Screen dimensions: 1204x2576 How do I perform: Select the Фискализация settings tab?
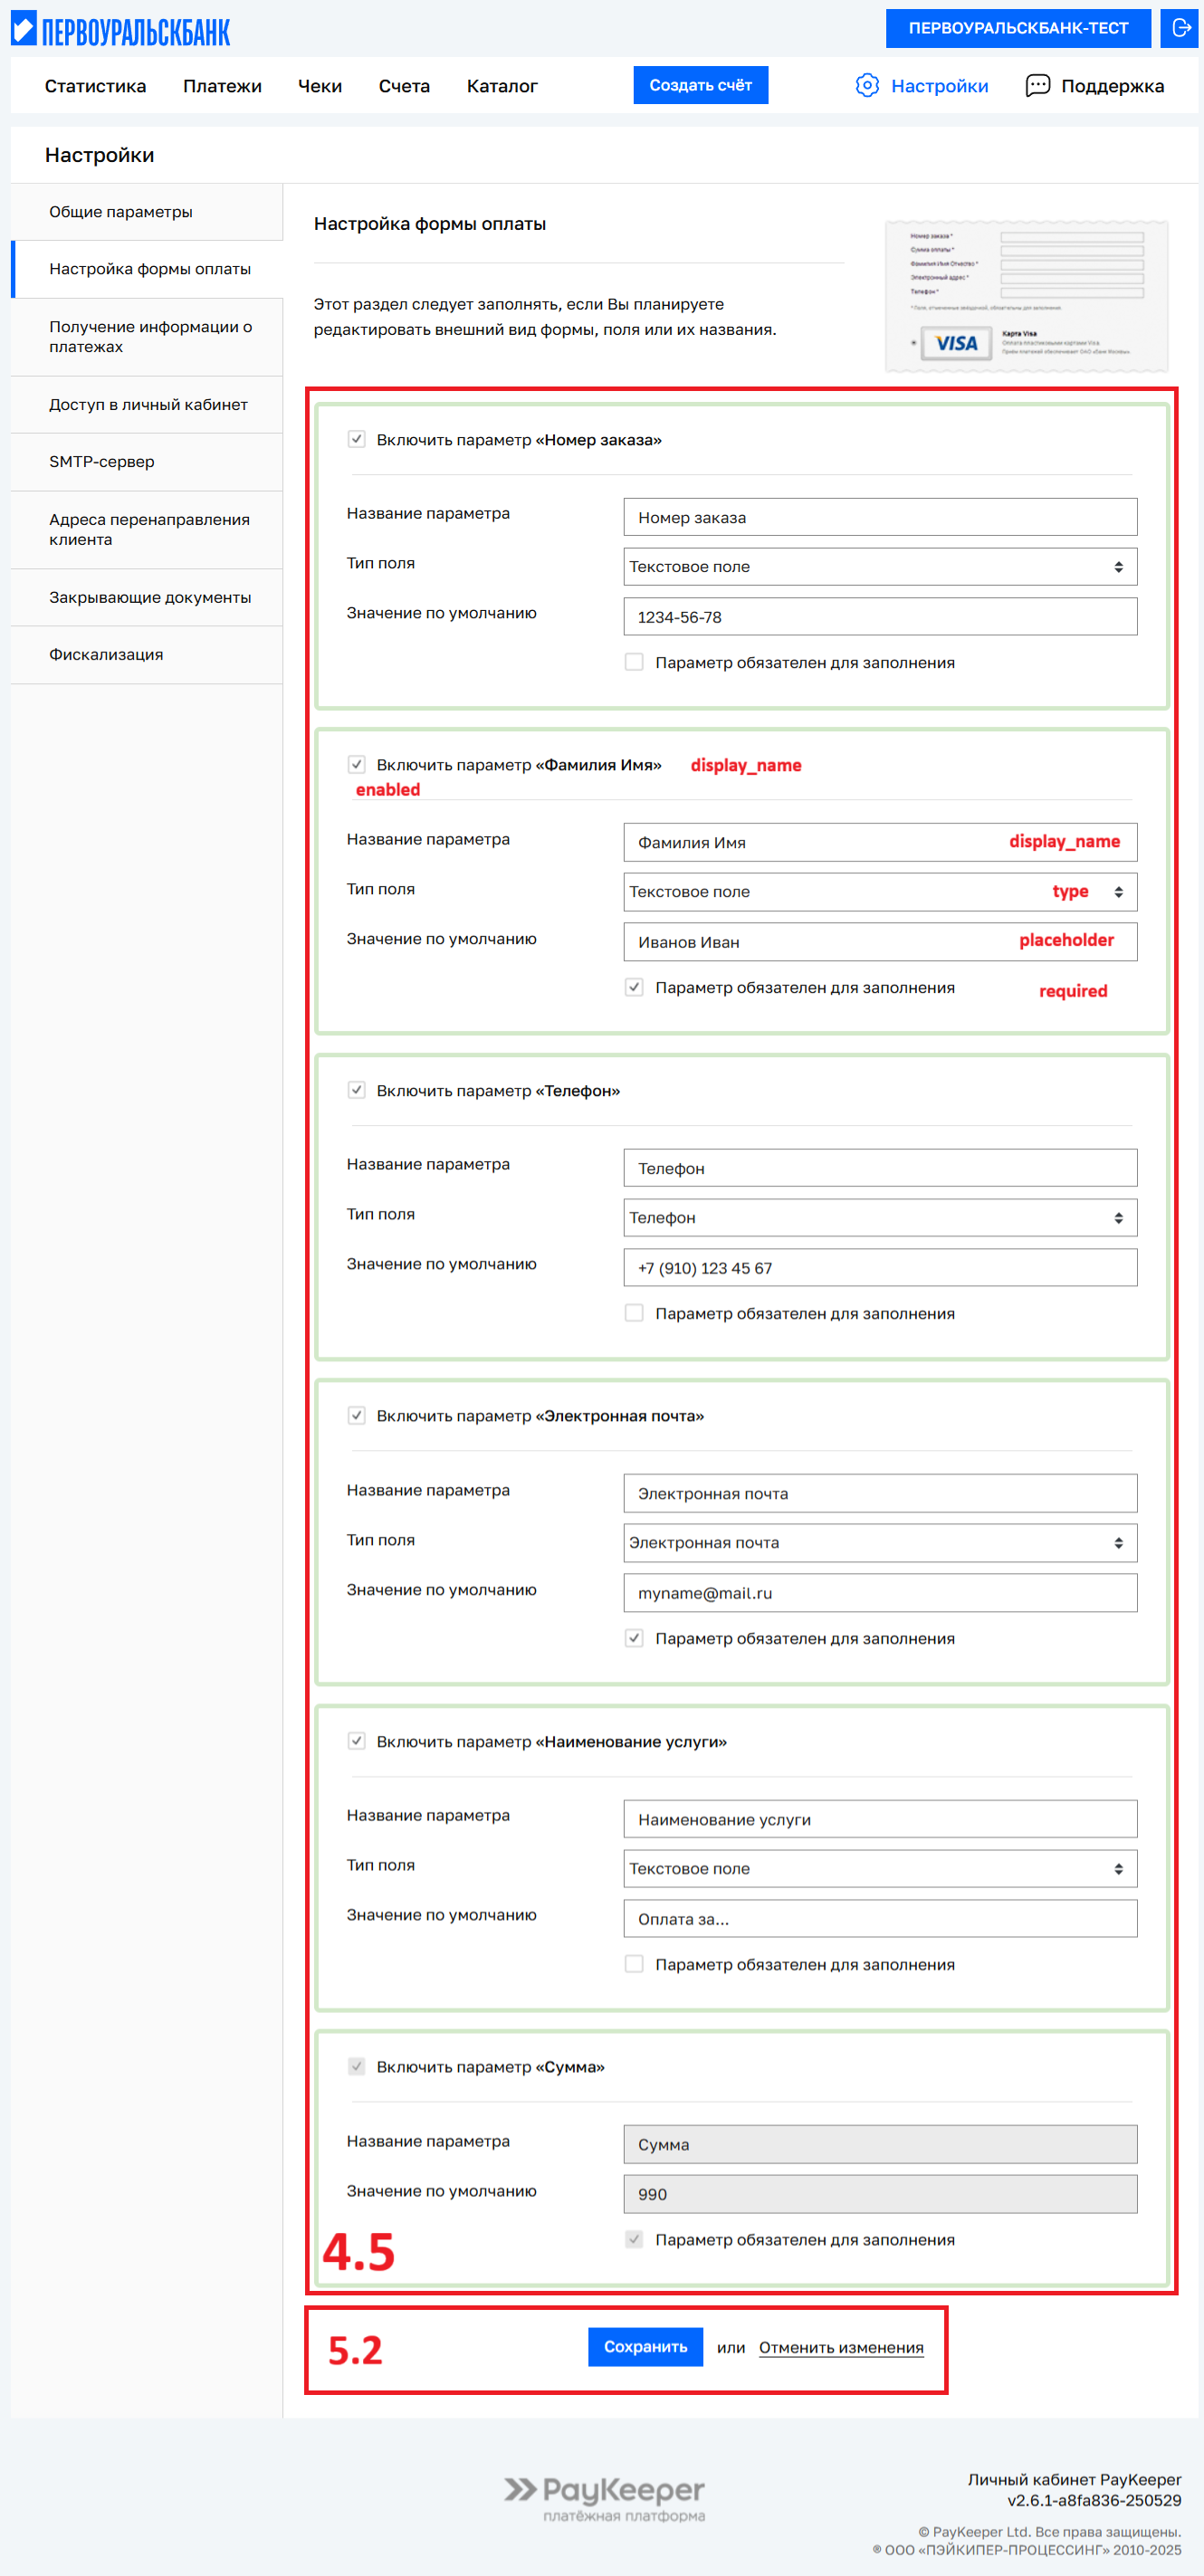[x=106, y=655]
